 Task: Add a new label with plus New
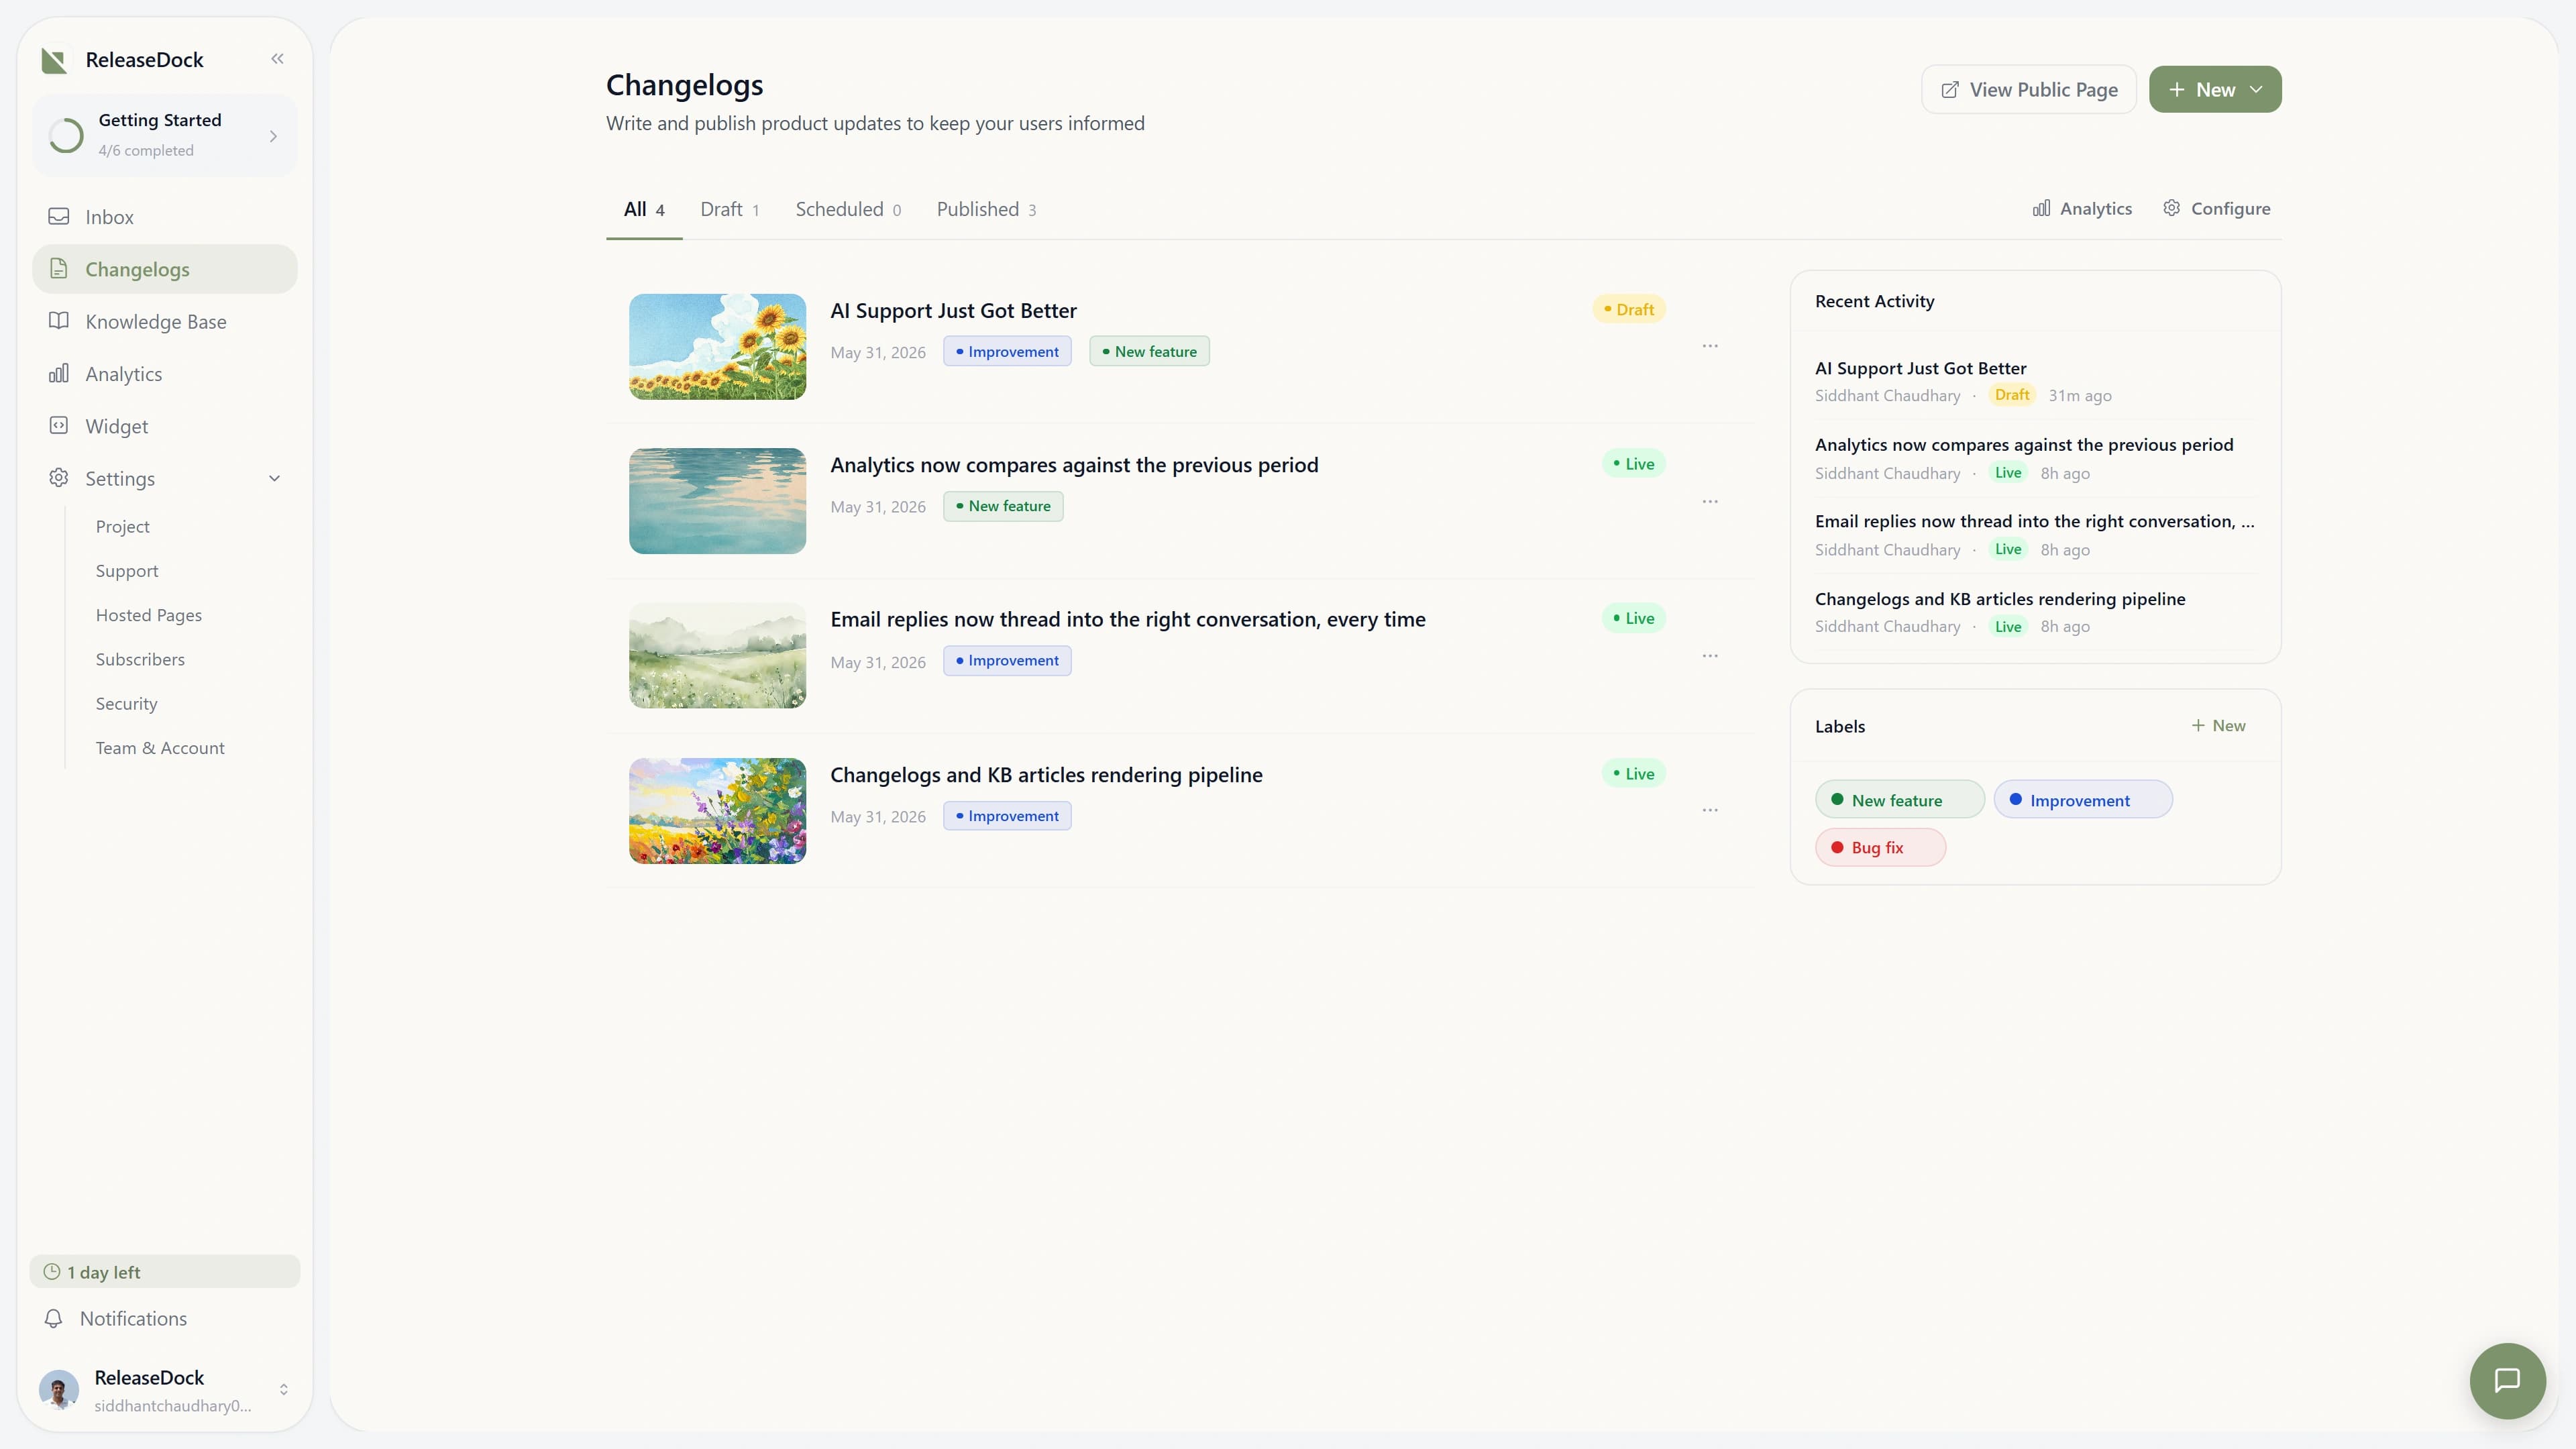pyautogui.click(x=2218, y=726)
